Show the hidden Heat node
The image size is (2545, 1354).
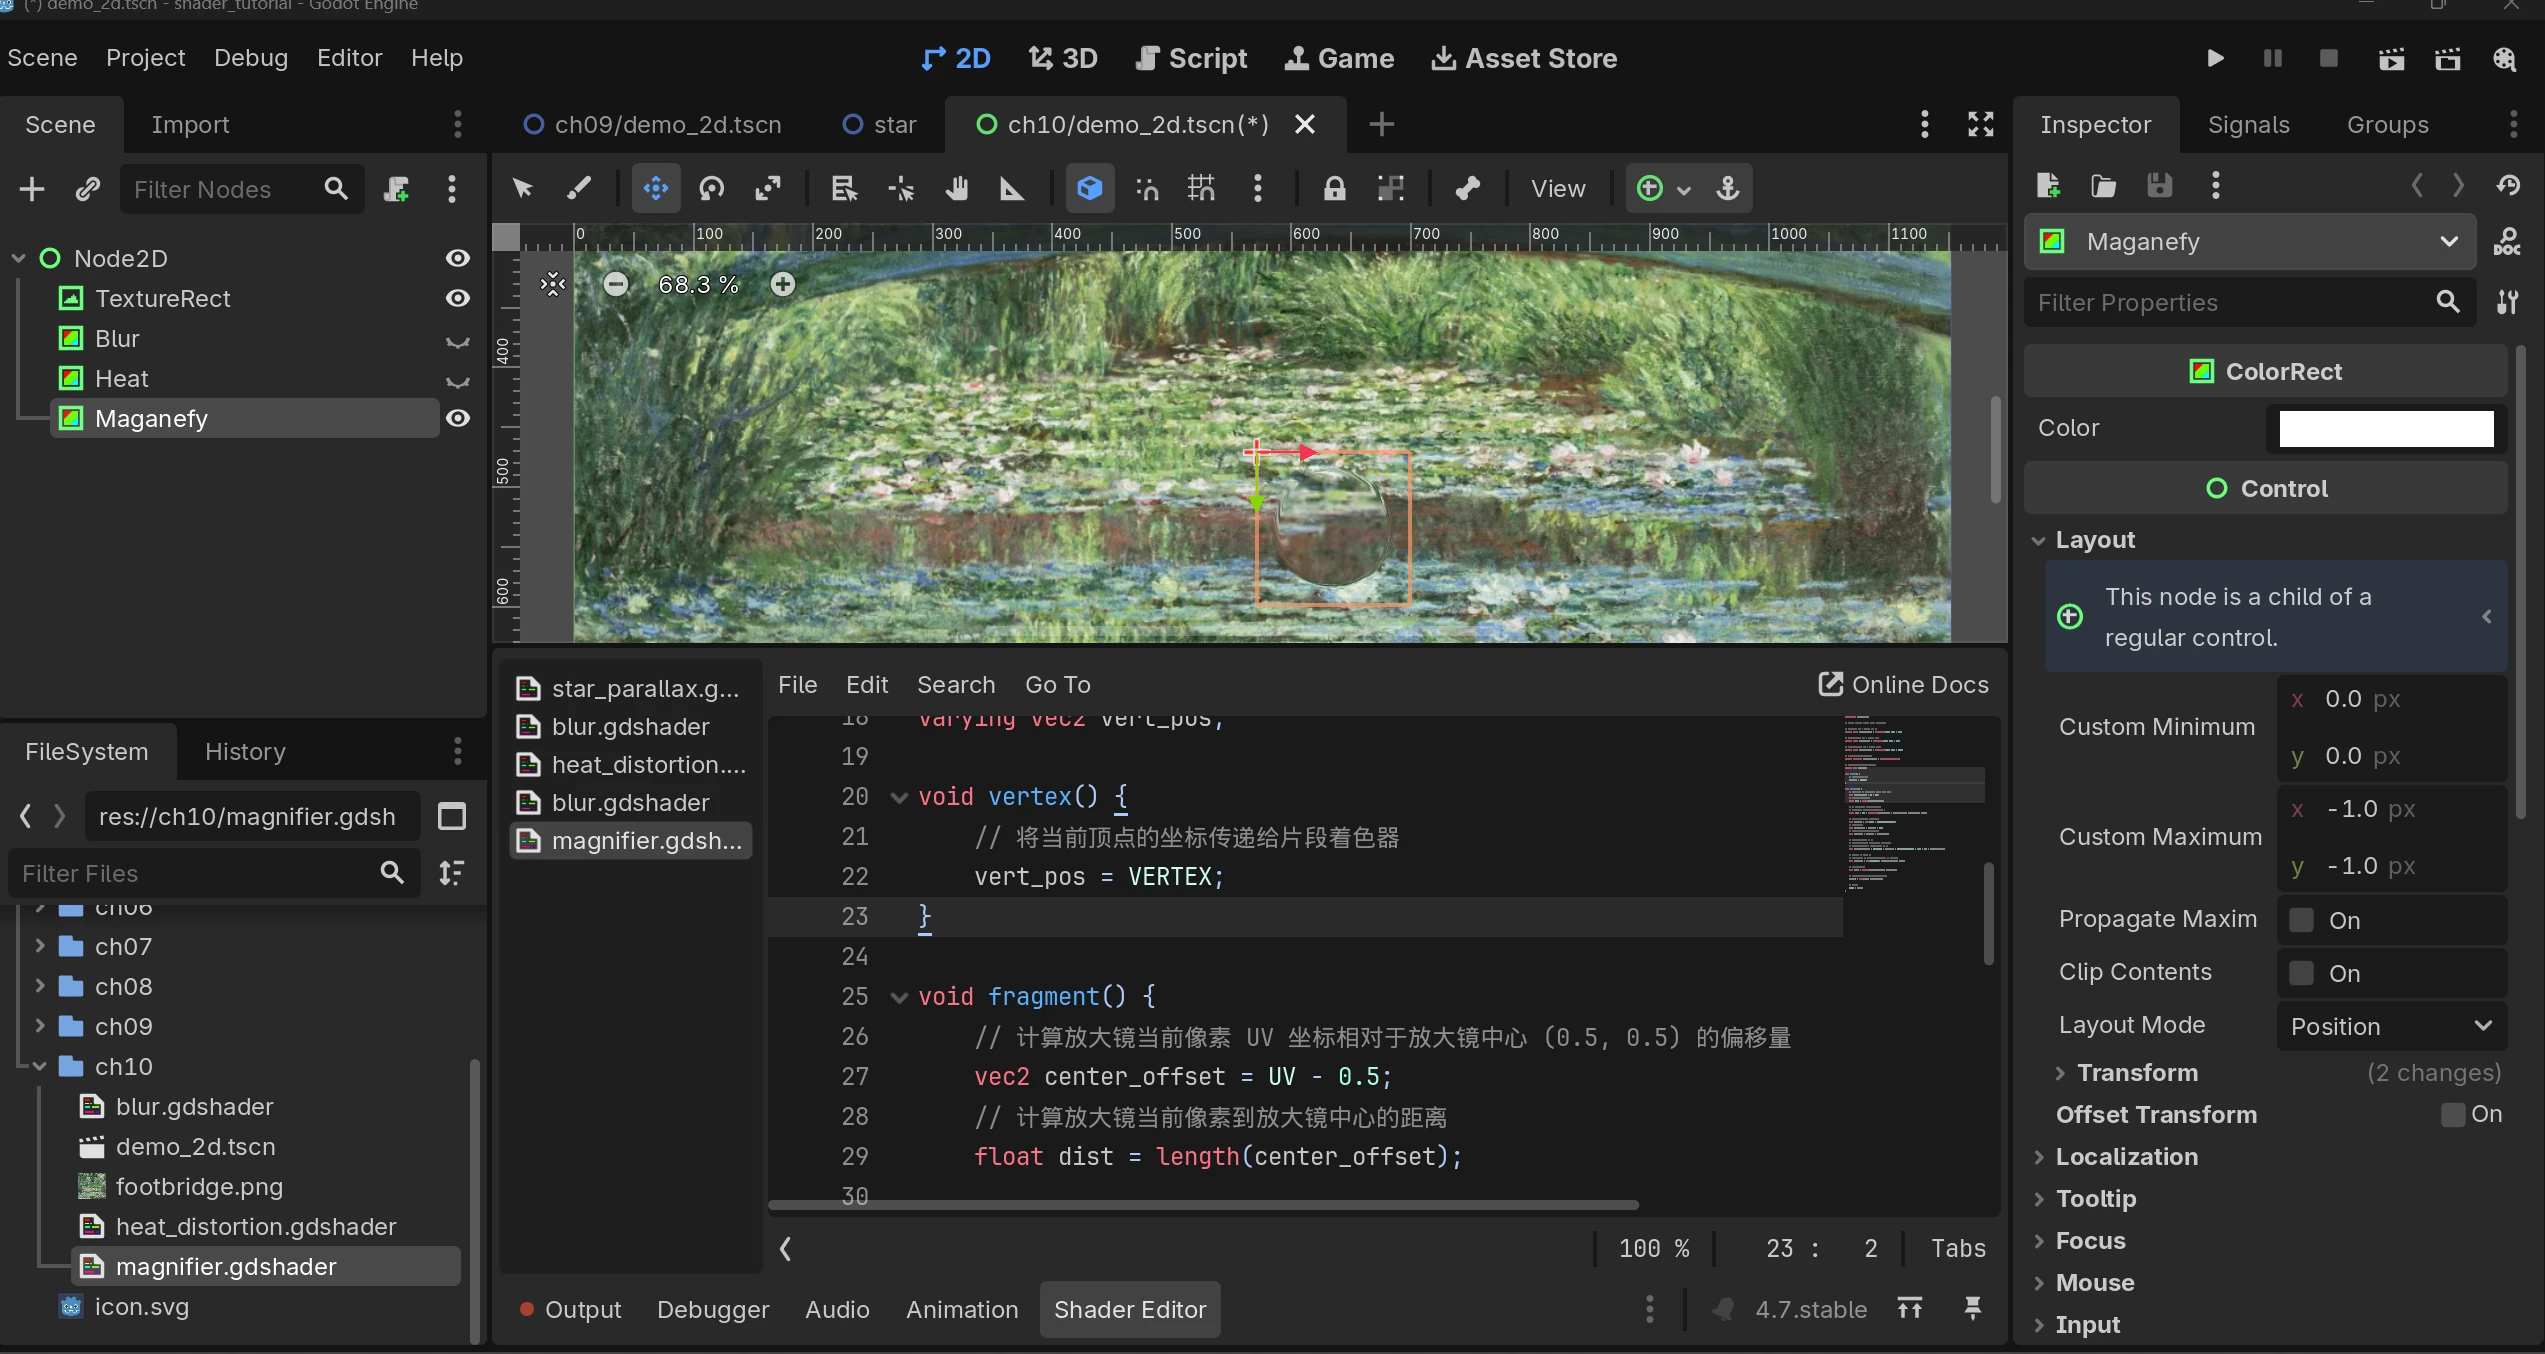pos(458,380)
